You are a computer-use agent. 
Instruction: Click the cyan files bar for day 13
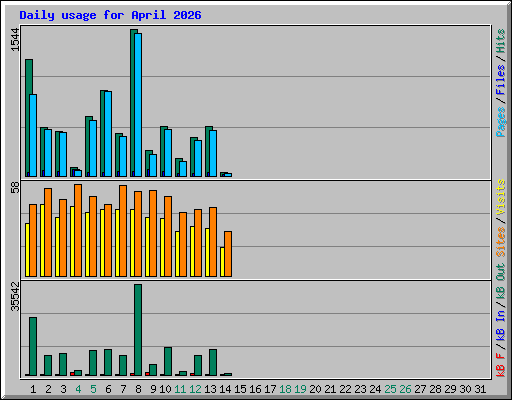coord(213,153)
